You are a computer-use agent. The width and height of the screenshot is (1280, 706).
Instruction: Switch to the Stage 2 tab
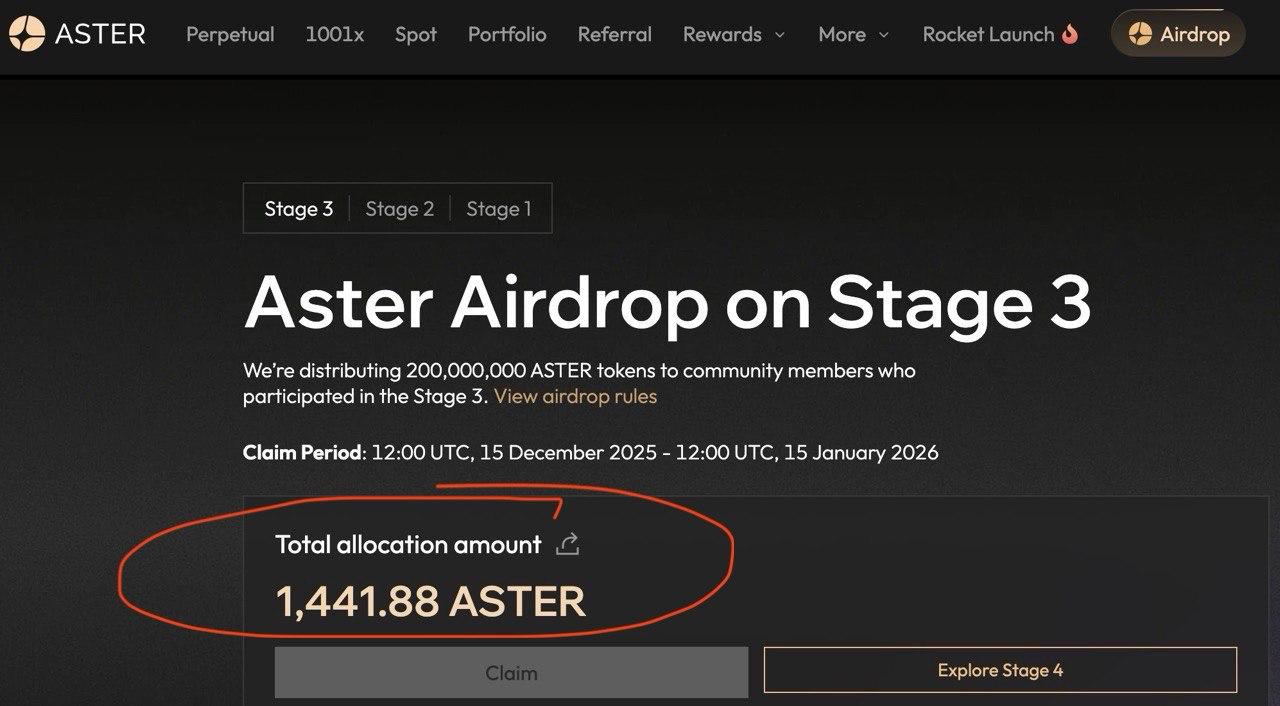(x=399, y=209)
